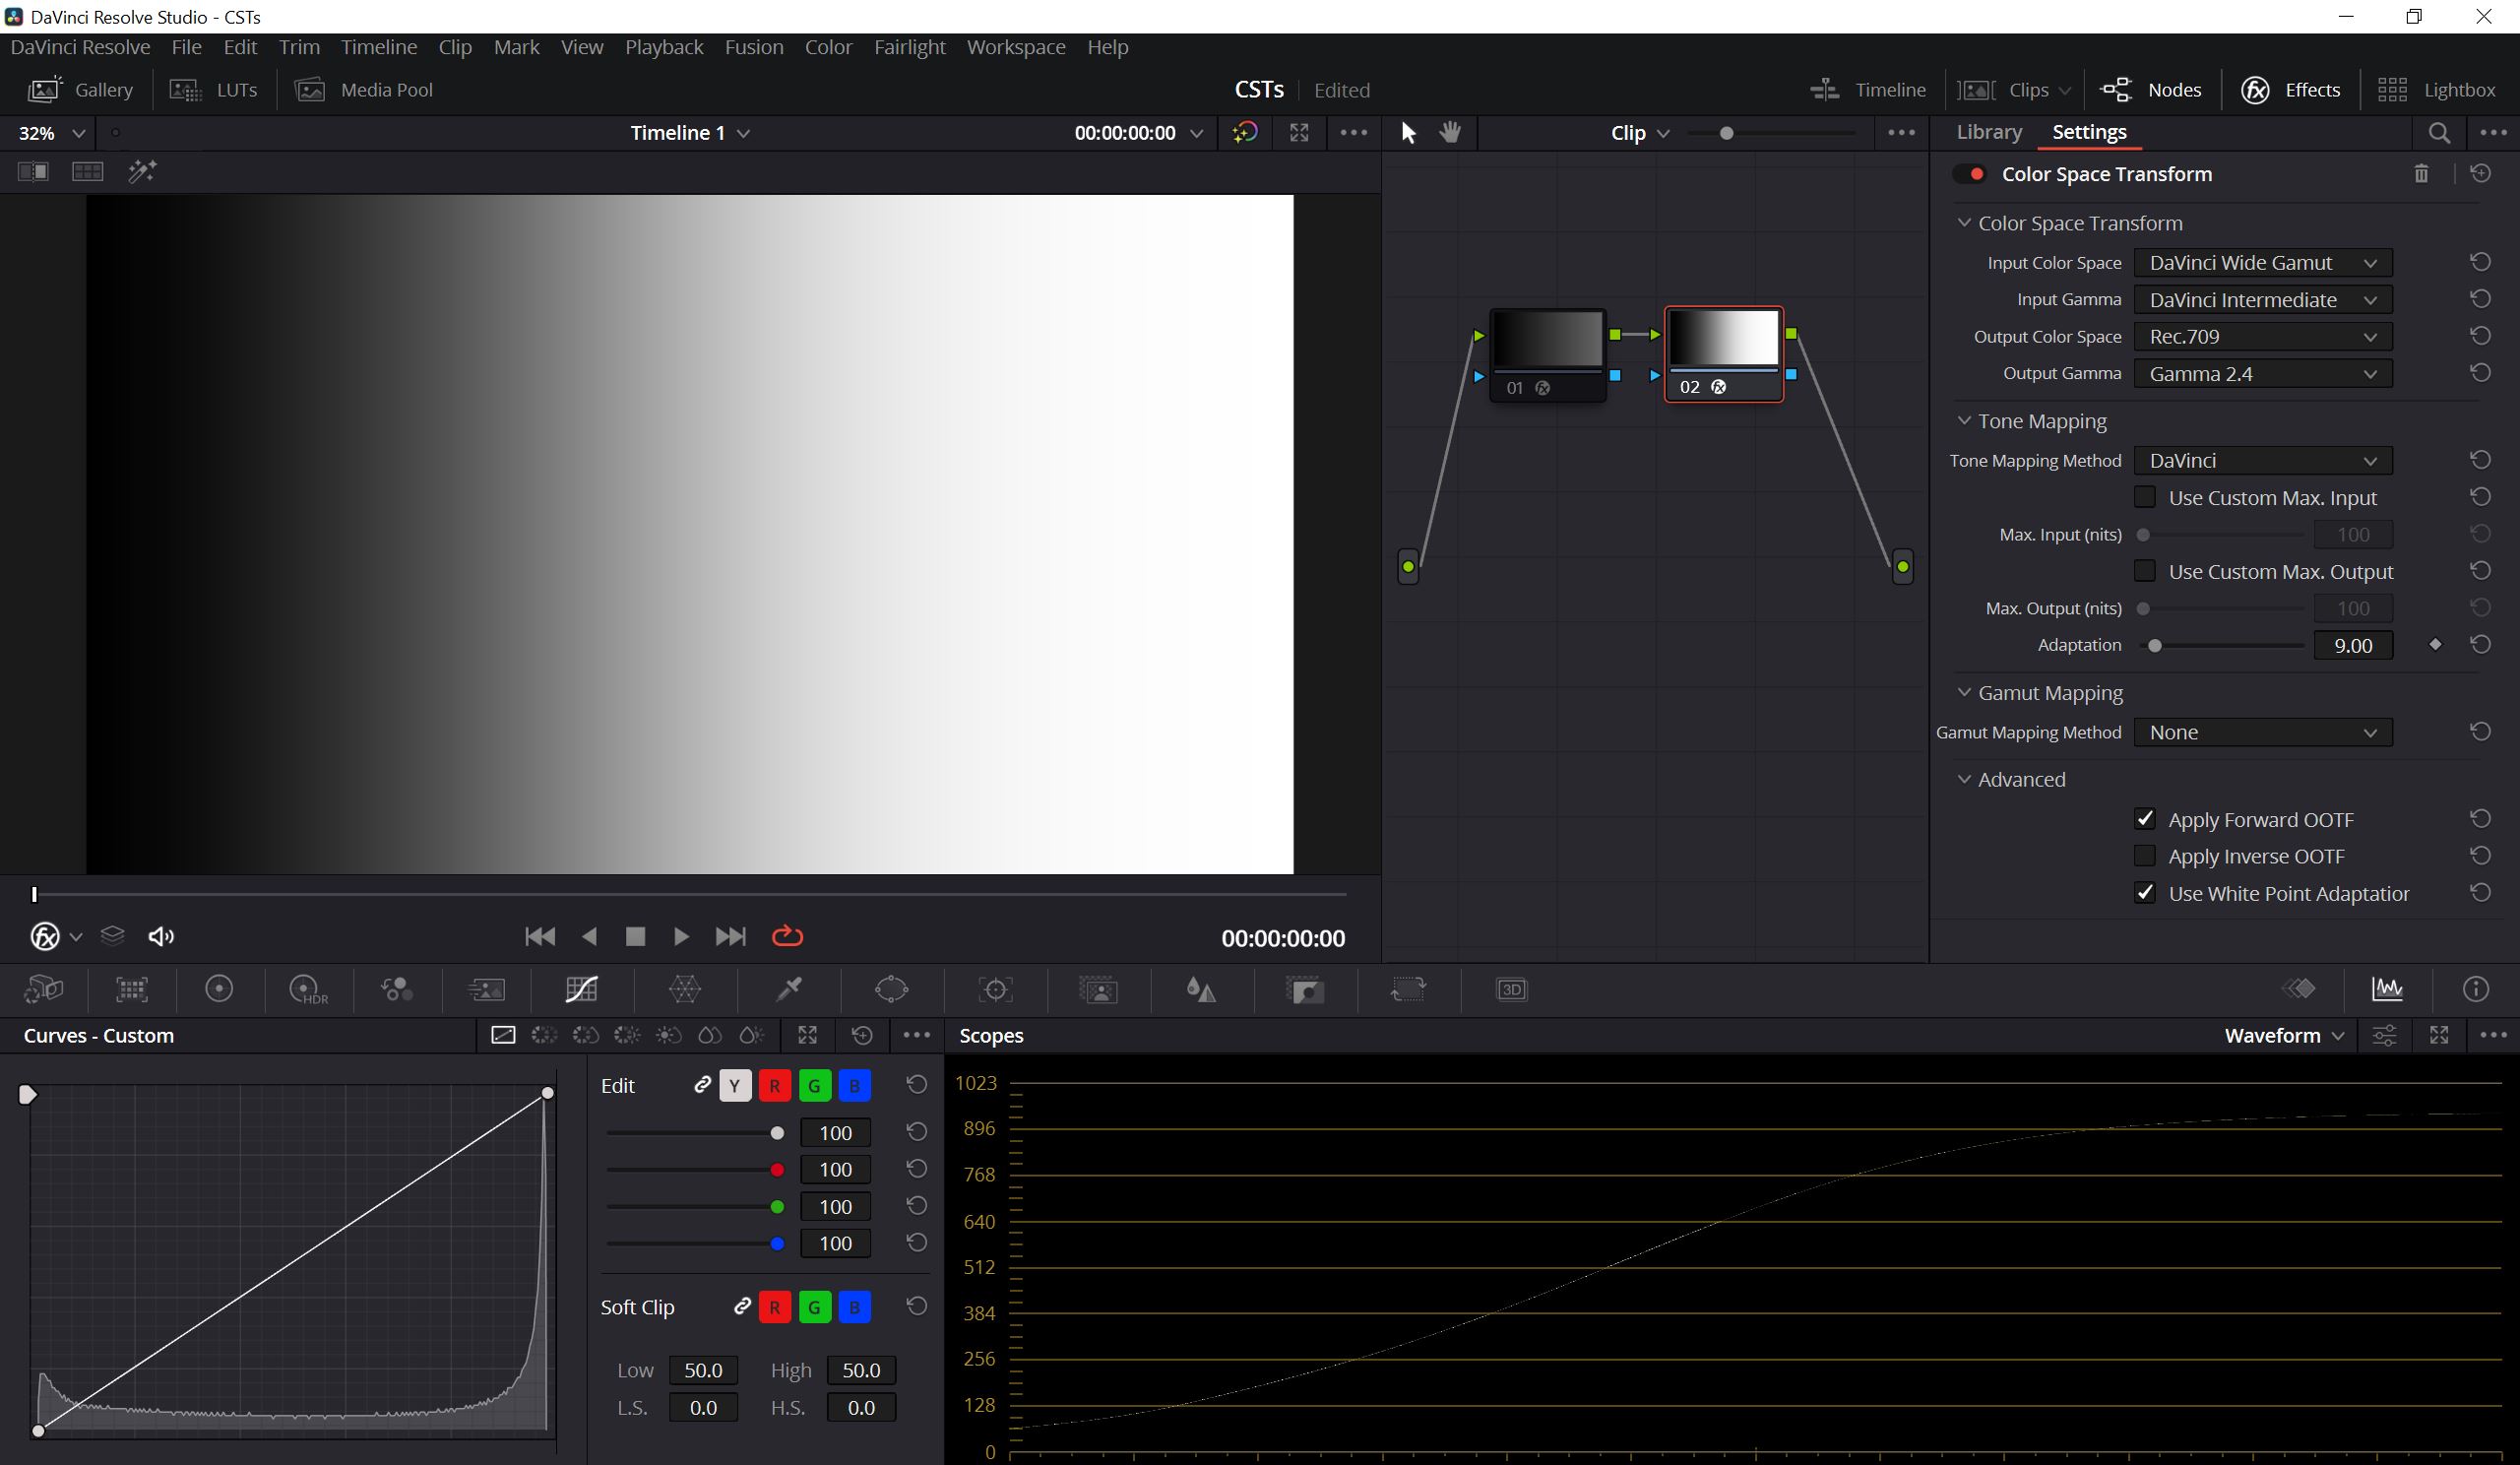Select the hand pan tool

(x=1450, y=132)
